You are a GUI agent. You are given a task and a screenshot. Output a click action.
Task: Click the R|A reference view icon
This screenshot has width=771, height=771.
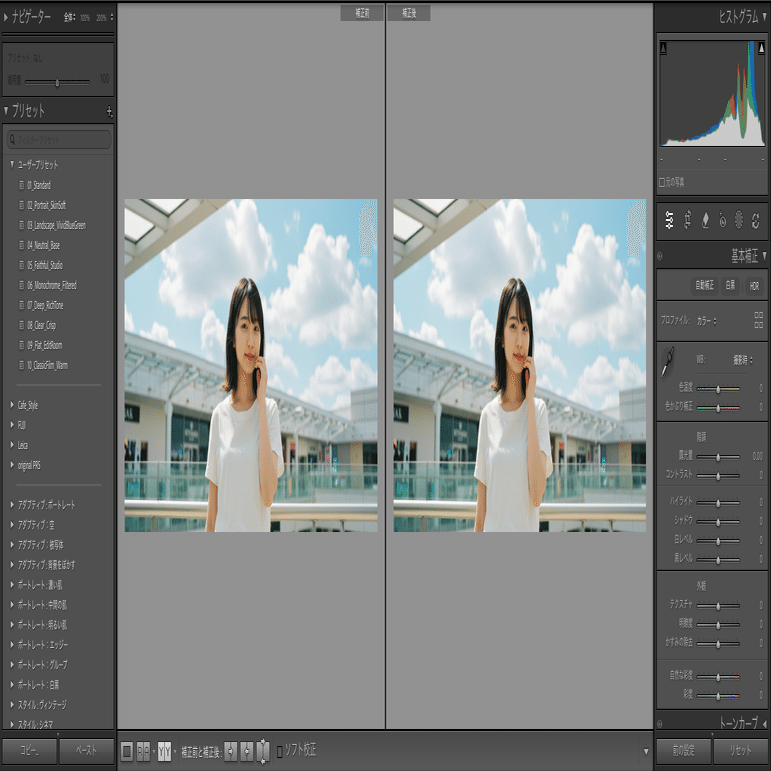click(143, 751)
